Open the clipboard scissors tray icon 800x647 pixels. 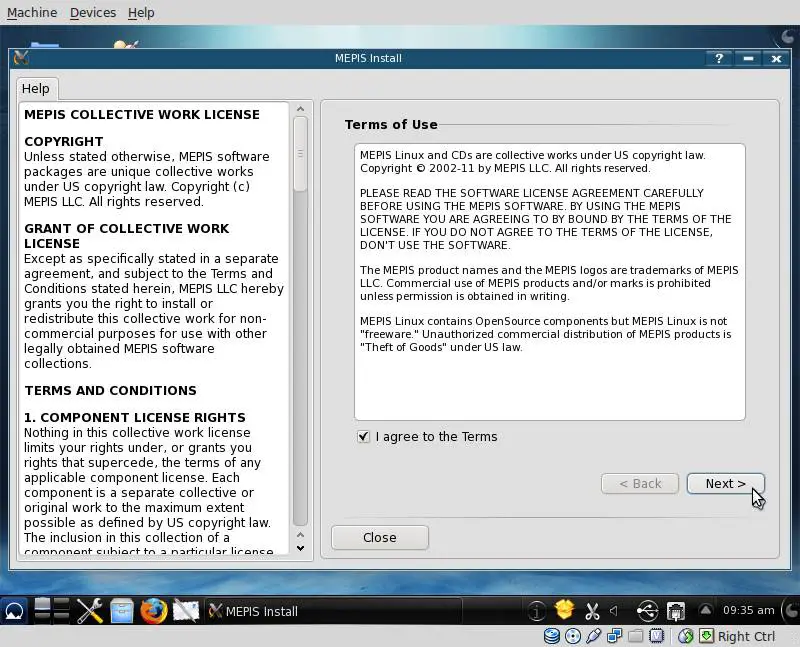click(592, 611)
